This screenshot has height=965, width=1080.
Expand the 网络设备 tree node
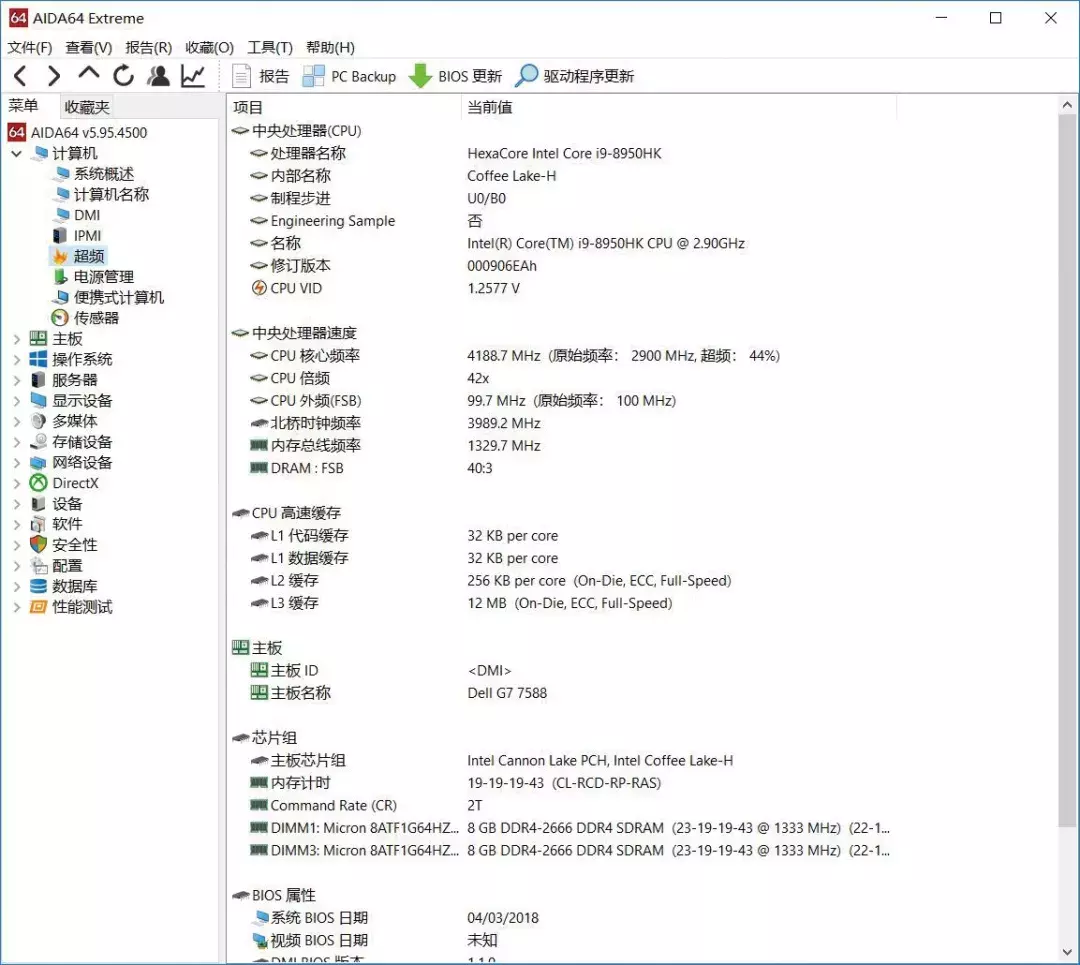click(17, 463)
